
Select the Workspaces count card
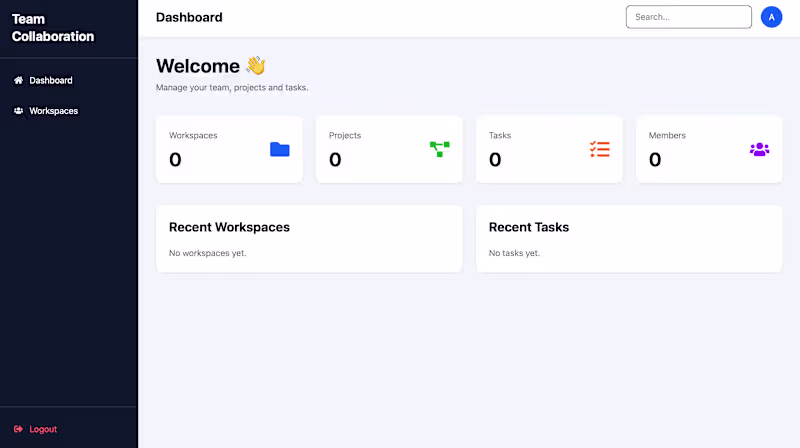[x=229, y=150]
